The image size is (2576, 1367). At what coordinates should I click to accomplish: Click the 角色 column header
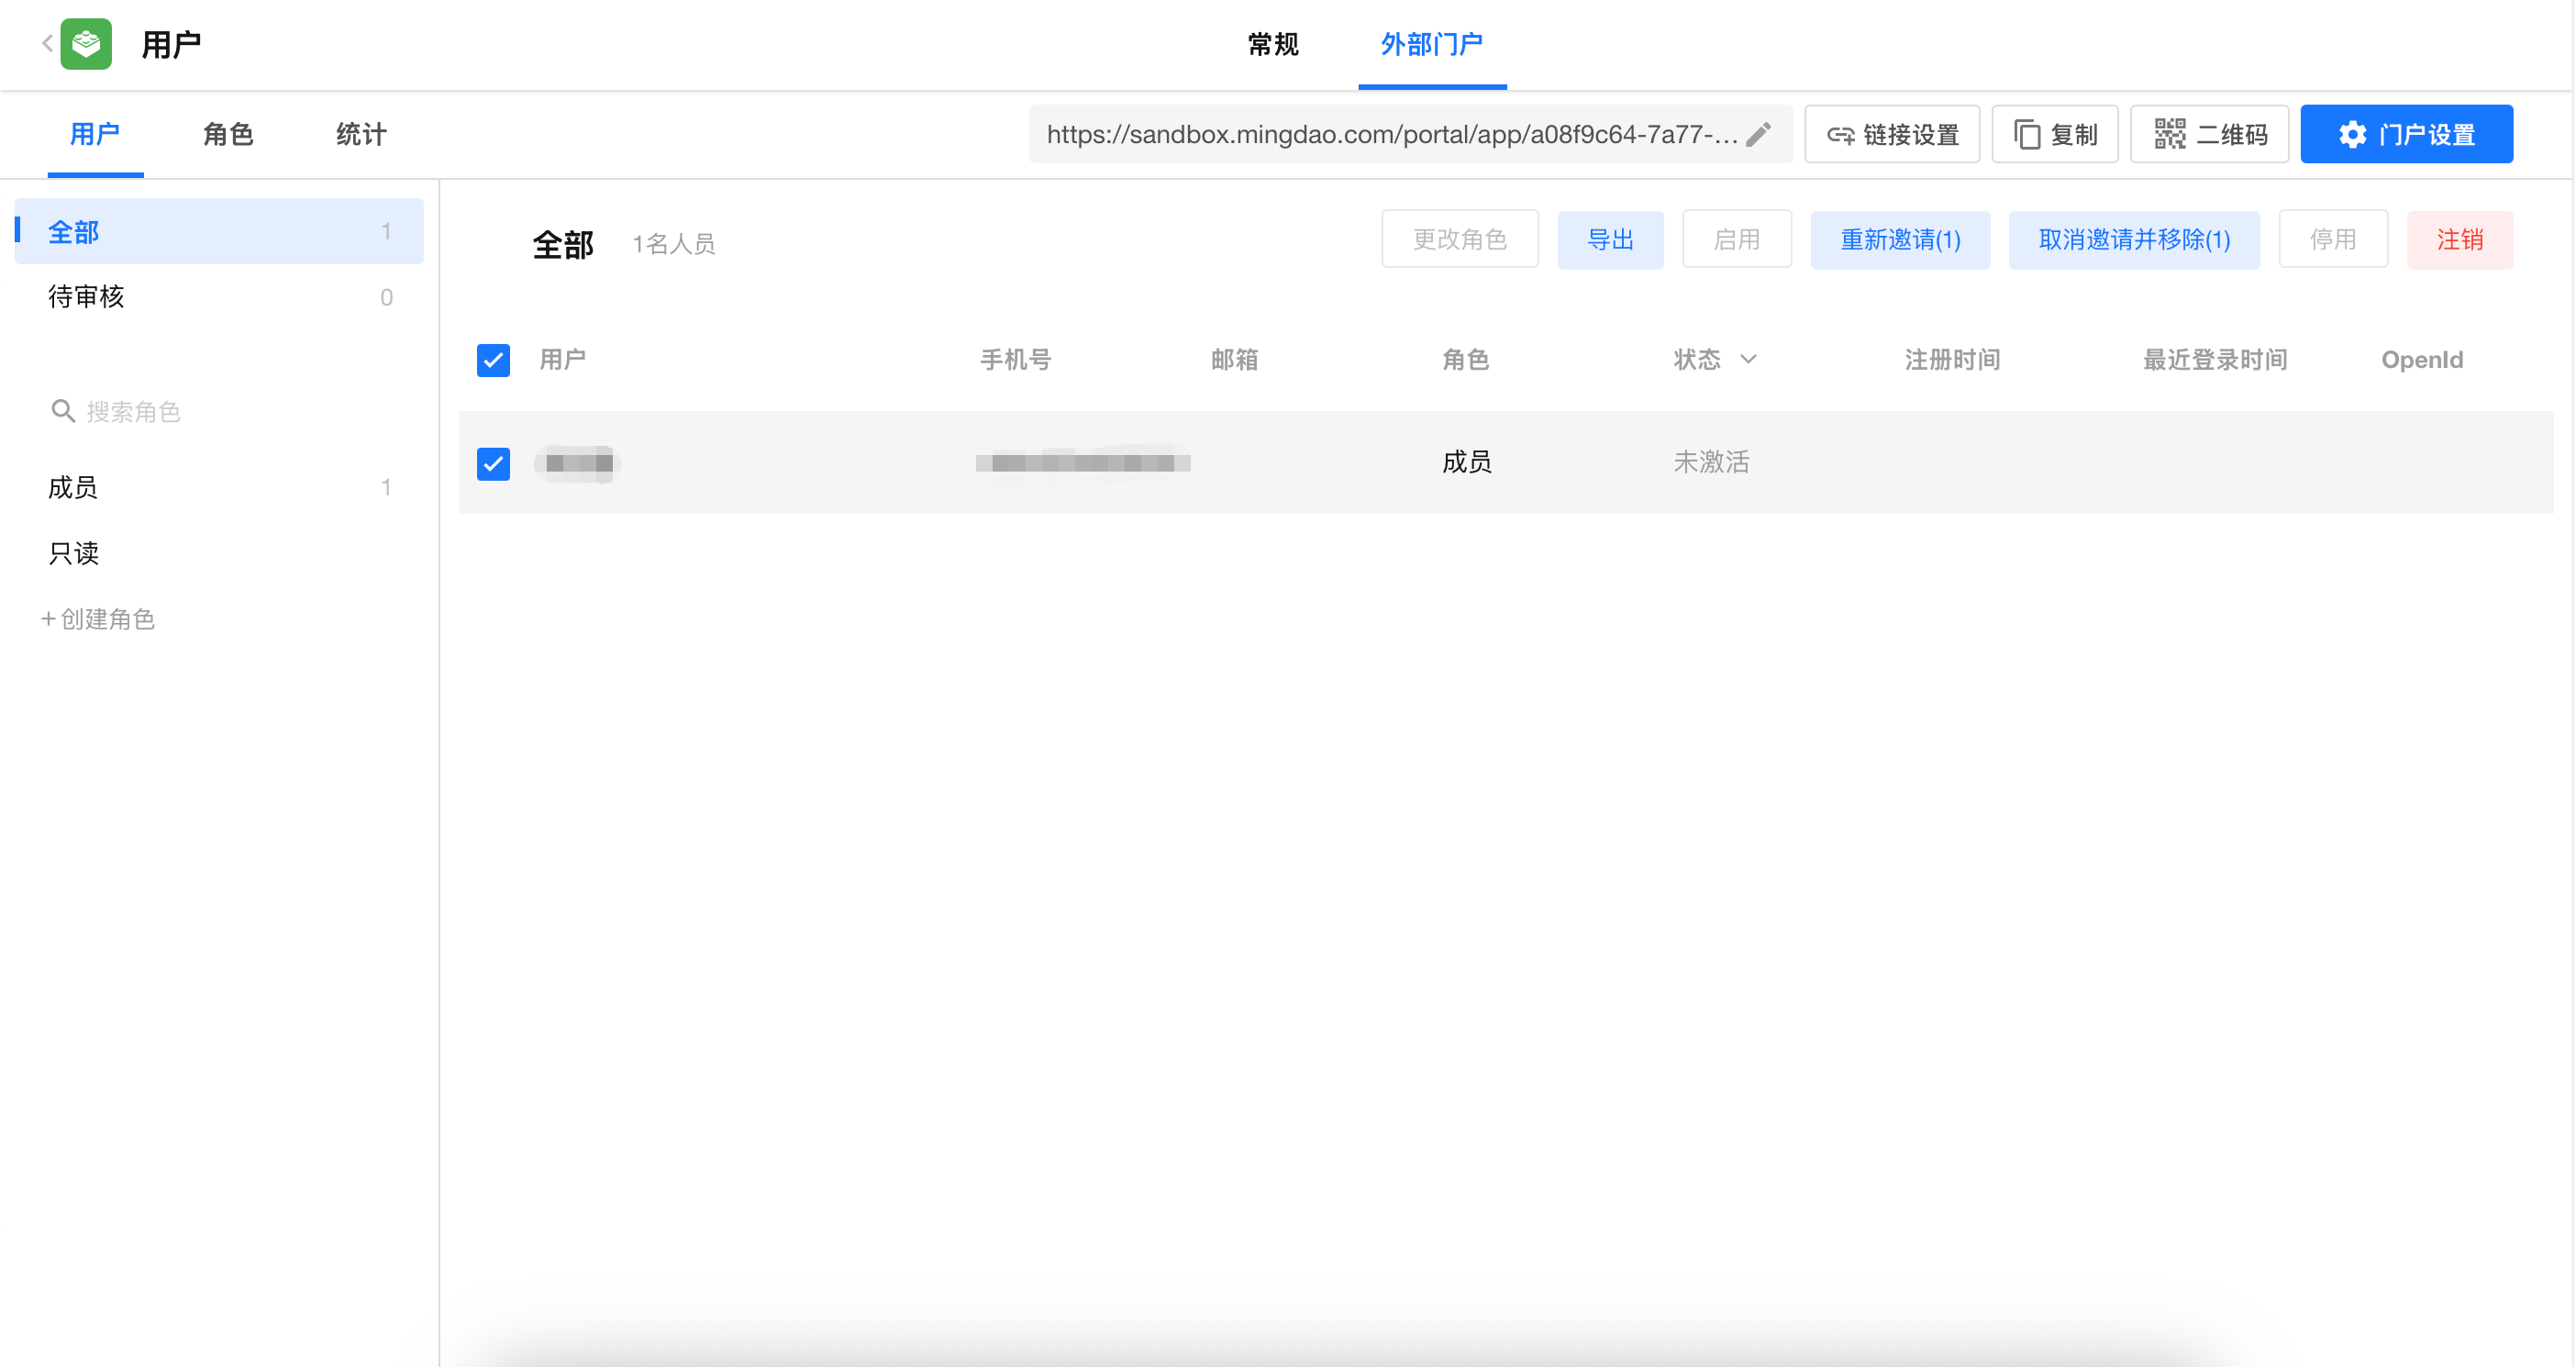(1465, 359)
